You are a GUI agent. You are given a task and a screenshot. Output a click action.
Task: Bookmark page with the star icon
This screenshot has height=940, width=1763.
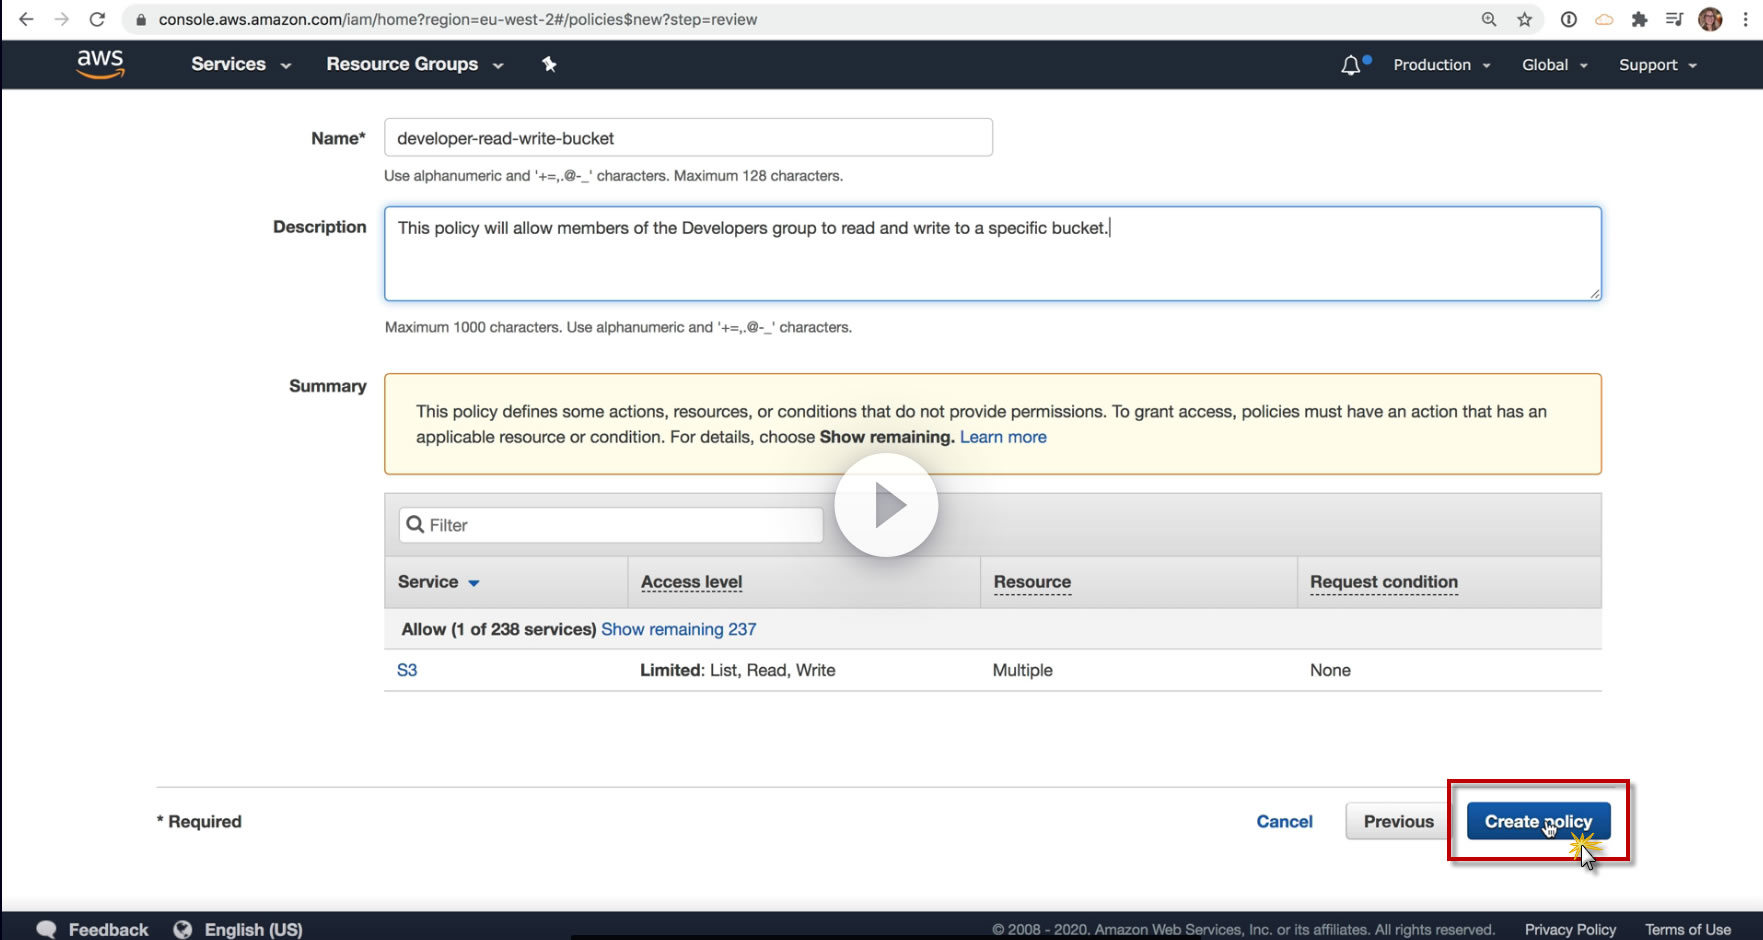[1524, 19]
